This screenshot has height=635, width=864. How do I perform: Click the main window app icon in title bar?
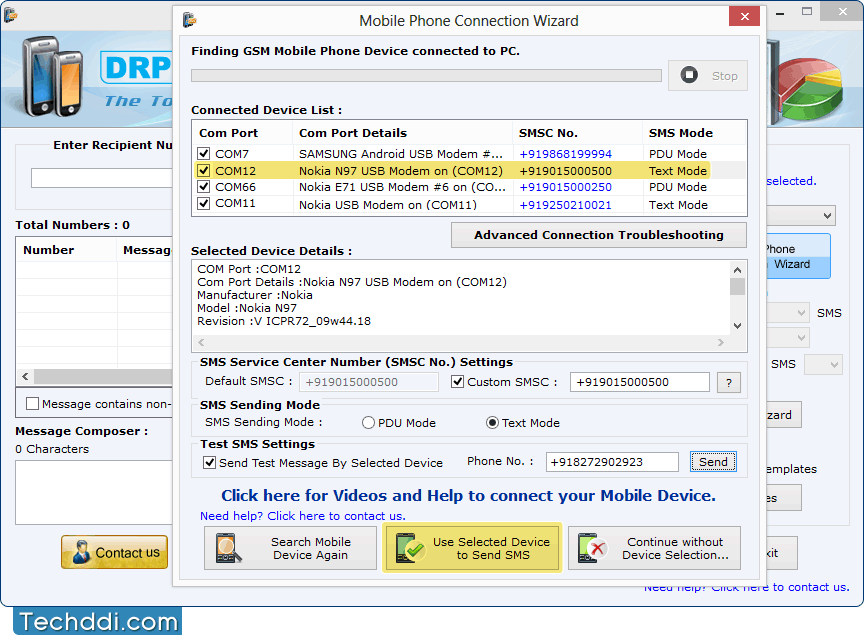click(x=10, y=15)
